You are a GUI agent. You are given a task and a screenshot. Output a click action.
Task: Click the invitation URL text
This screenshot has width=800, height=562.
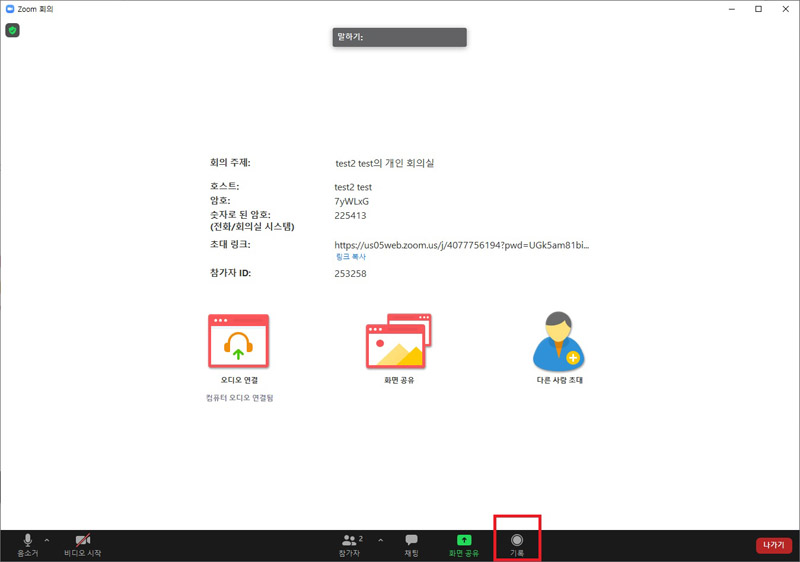461,244
